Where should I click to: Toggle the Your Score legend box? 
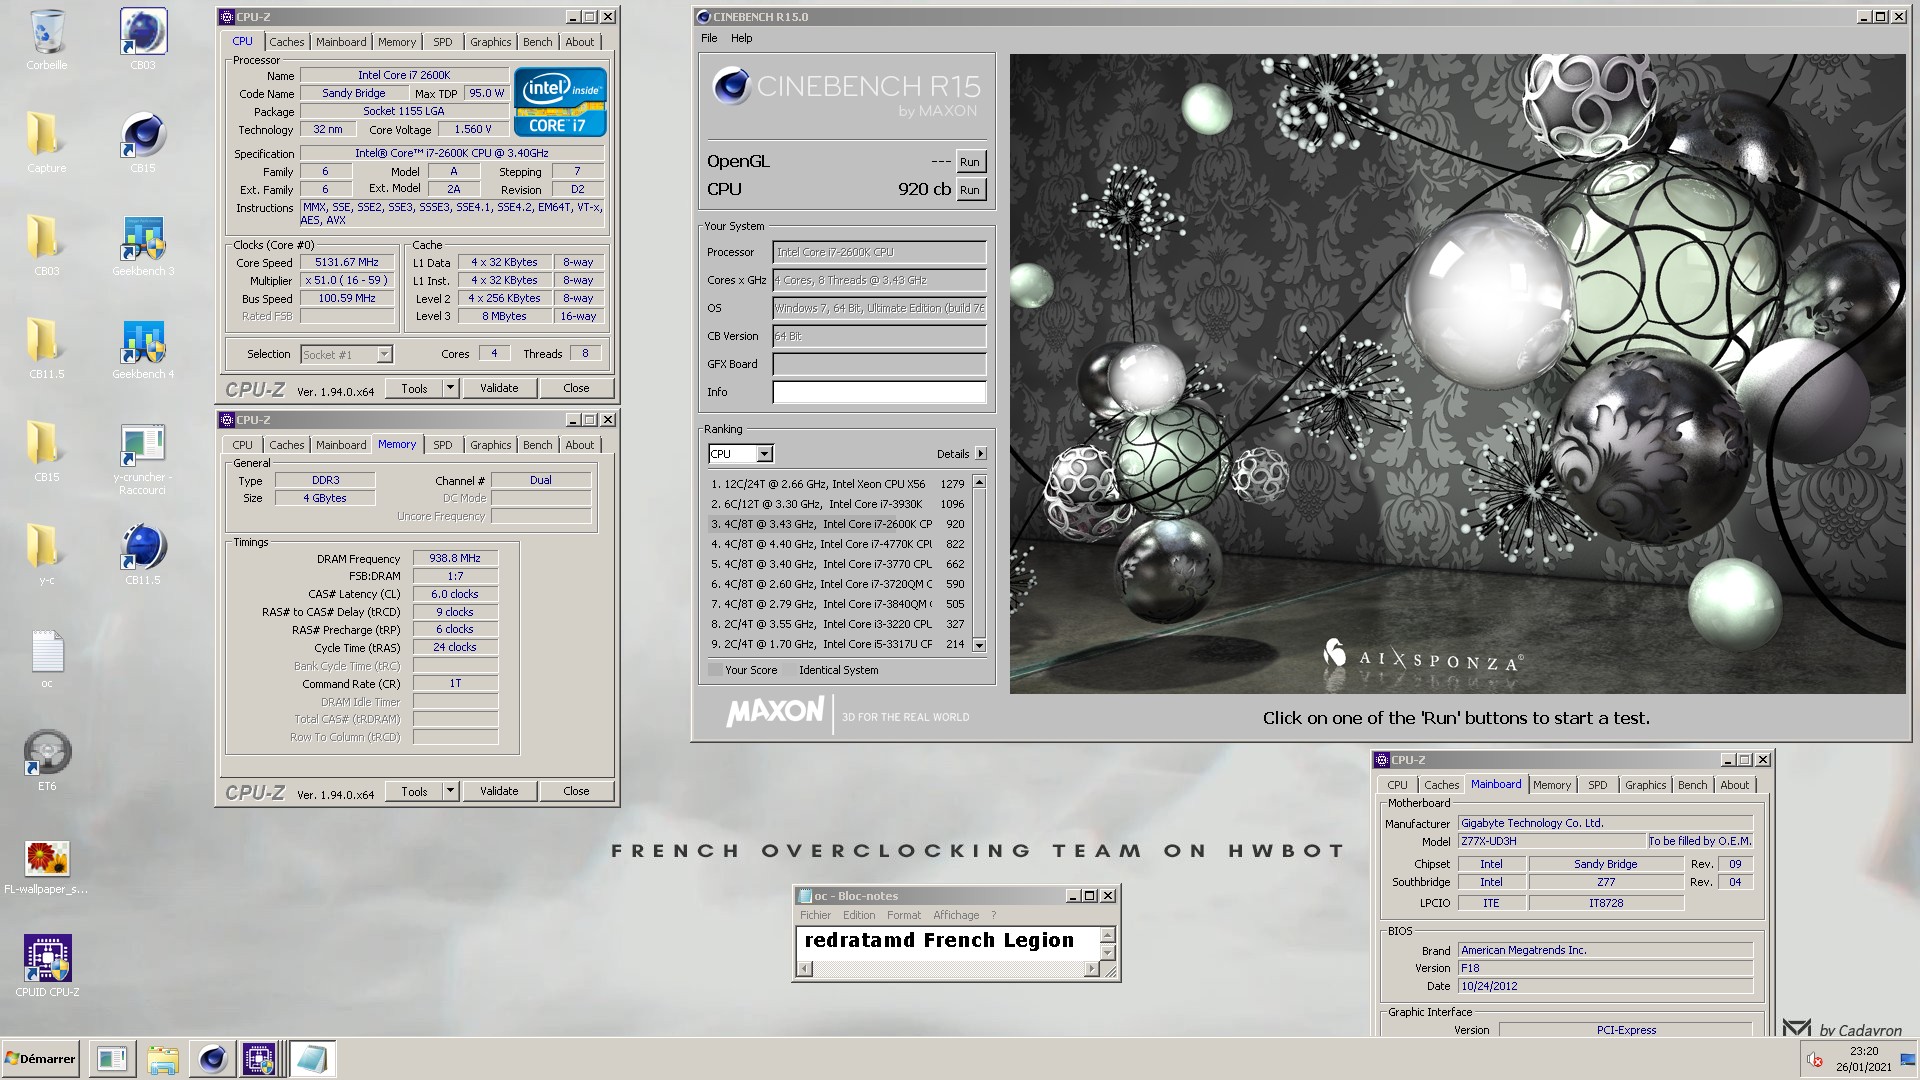click(715, 670)
